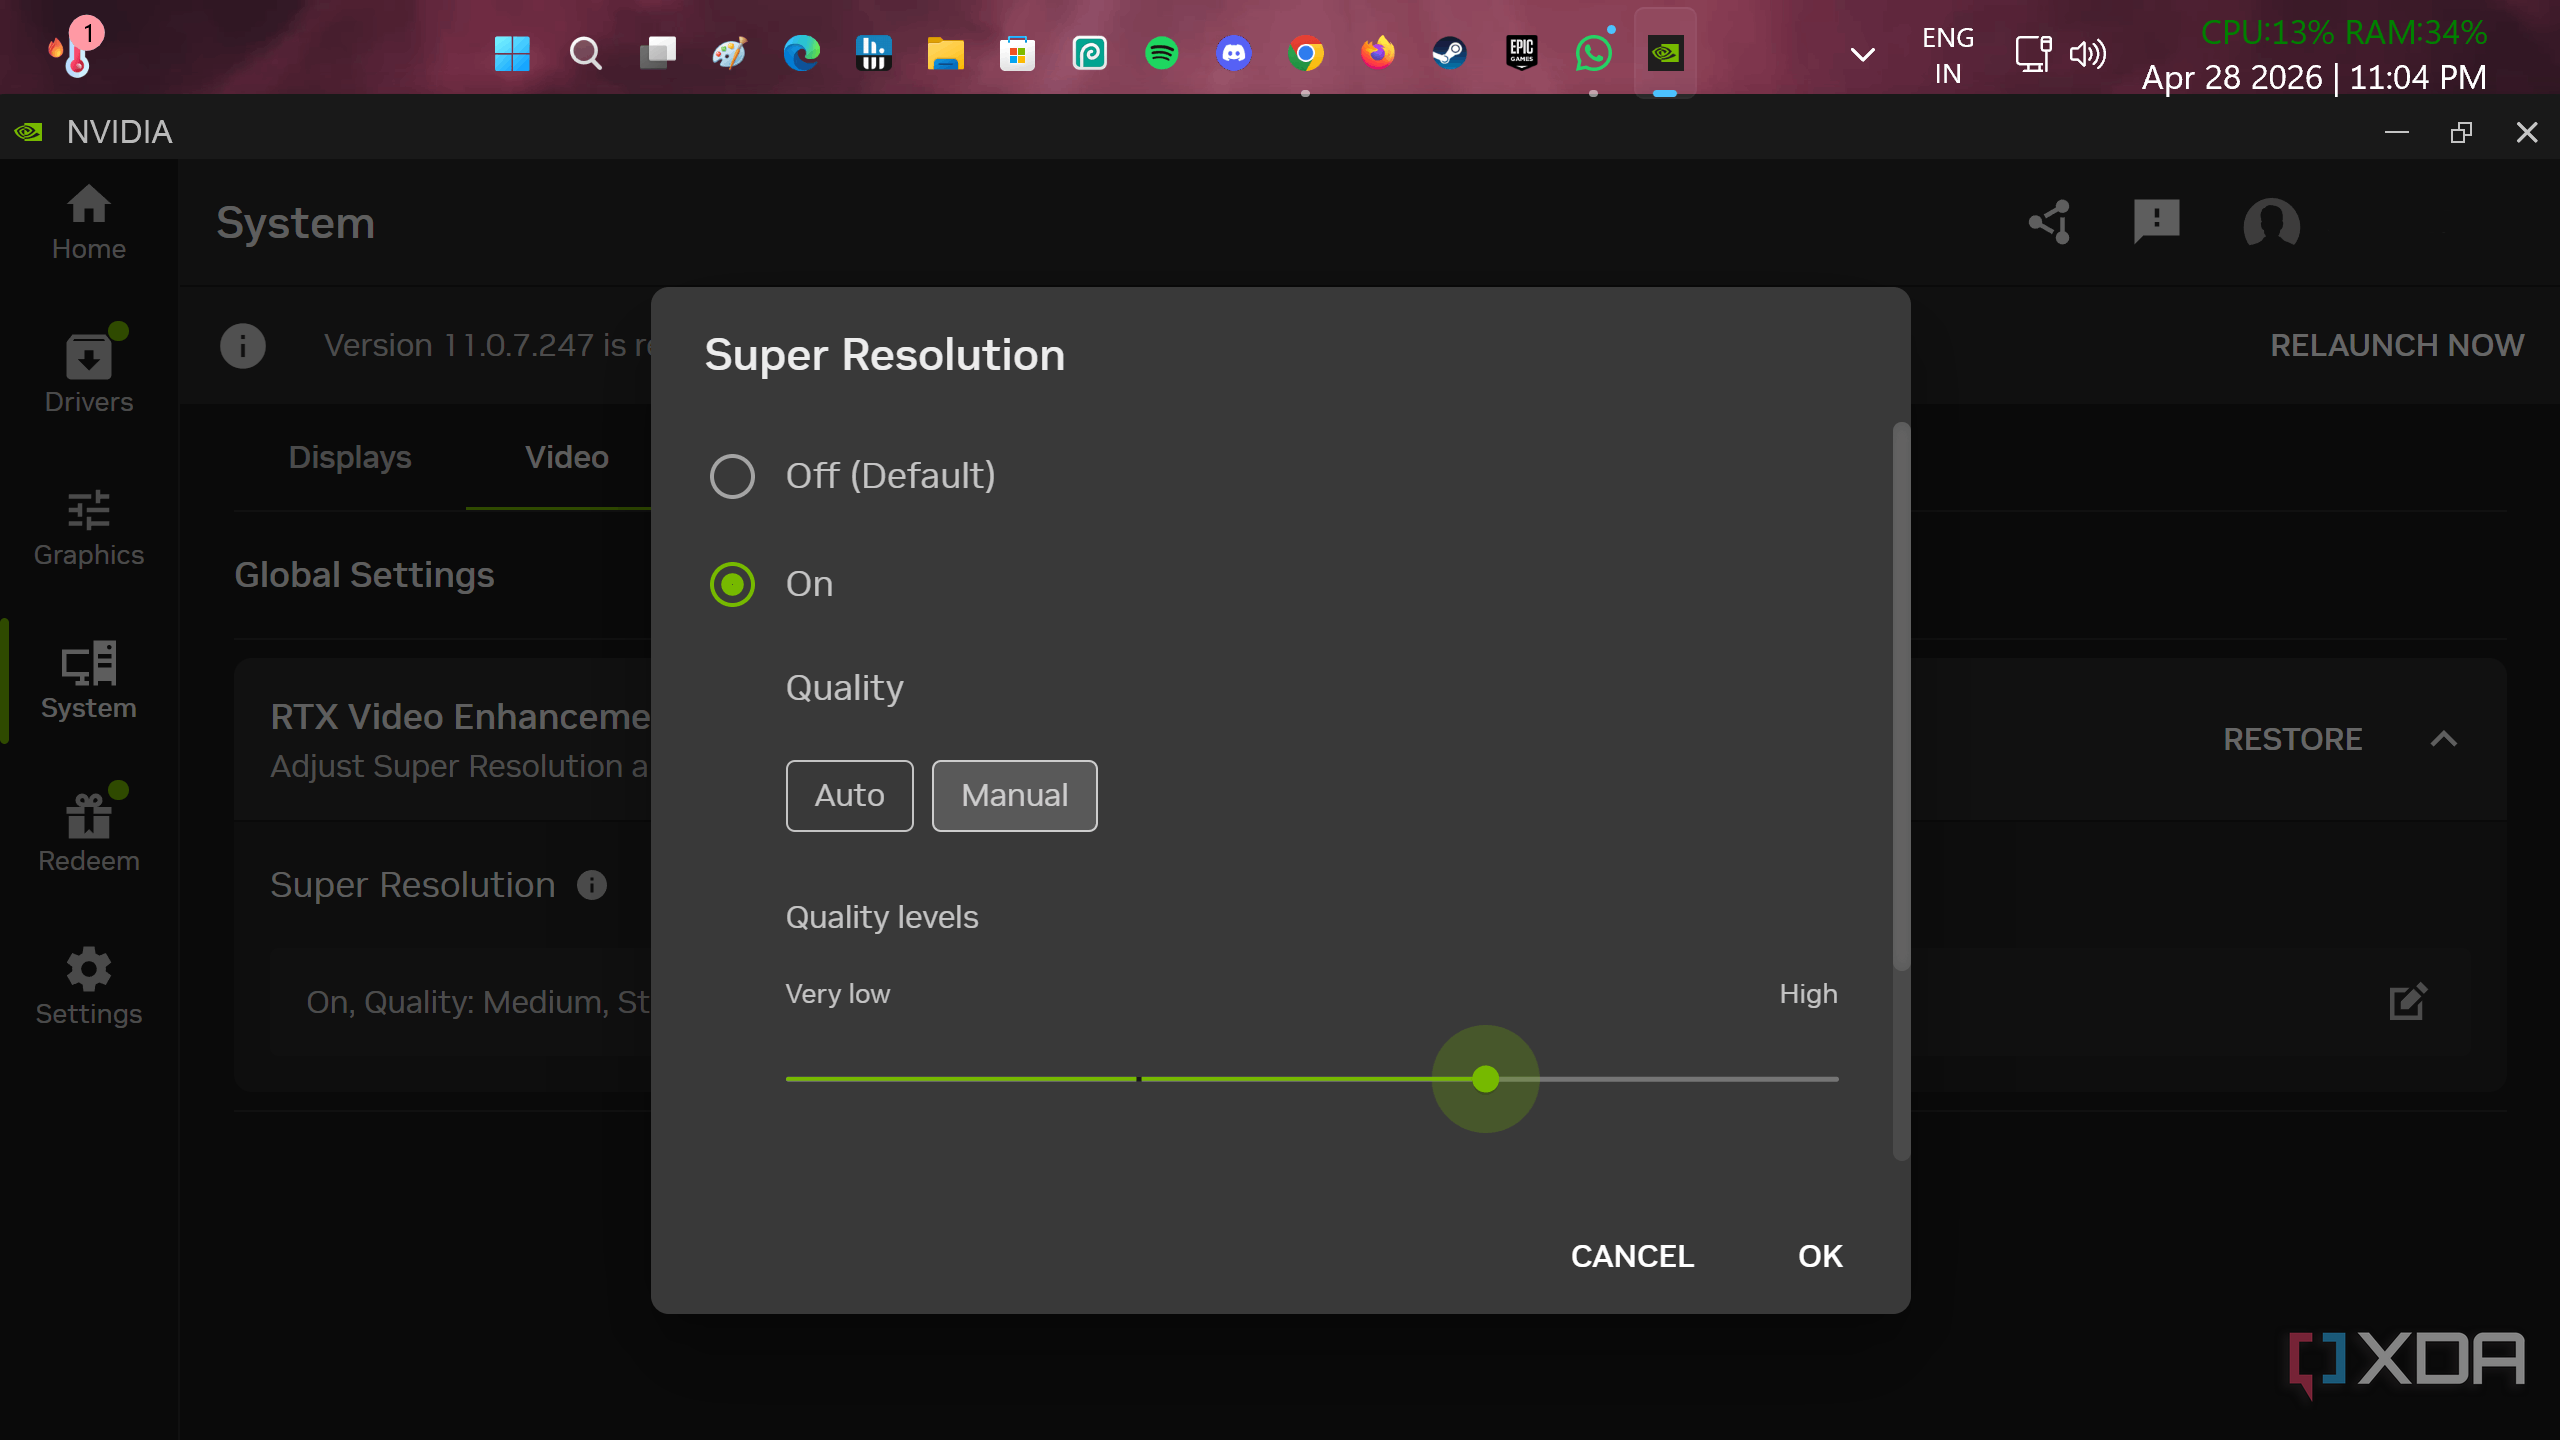Click the version info icon
This screenshot has width=2560, height=1440.
pyautogui.click(x=243, y=346)
